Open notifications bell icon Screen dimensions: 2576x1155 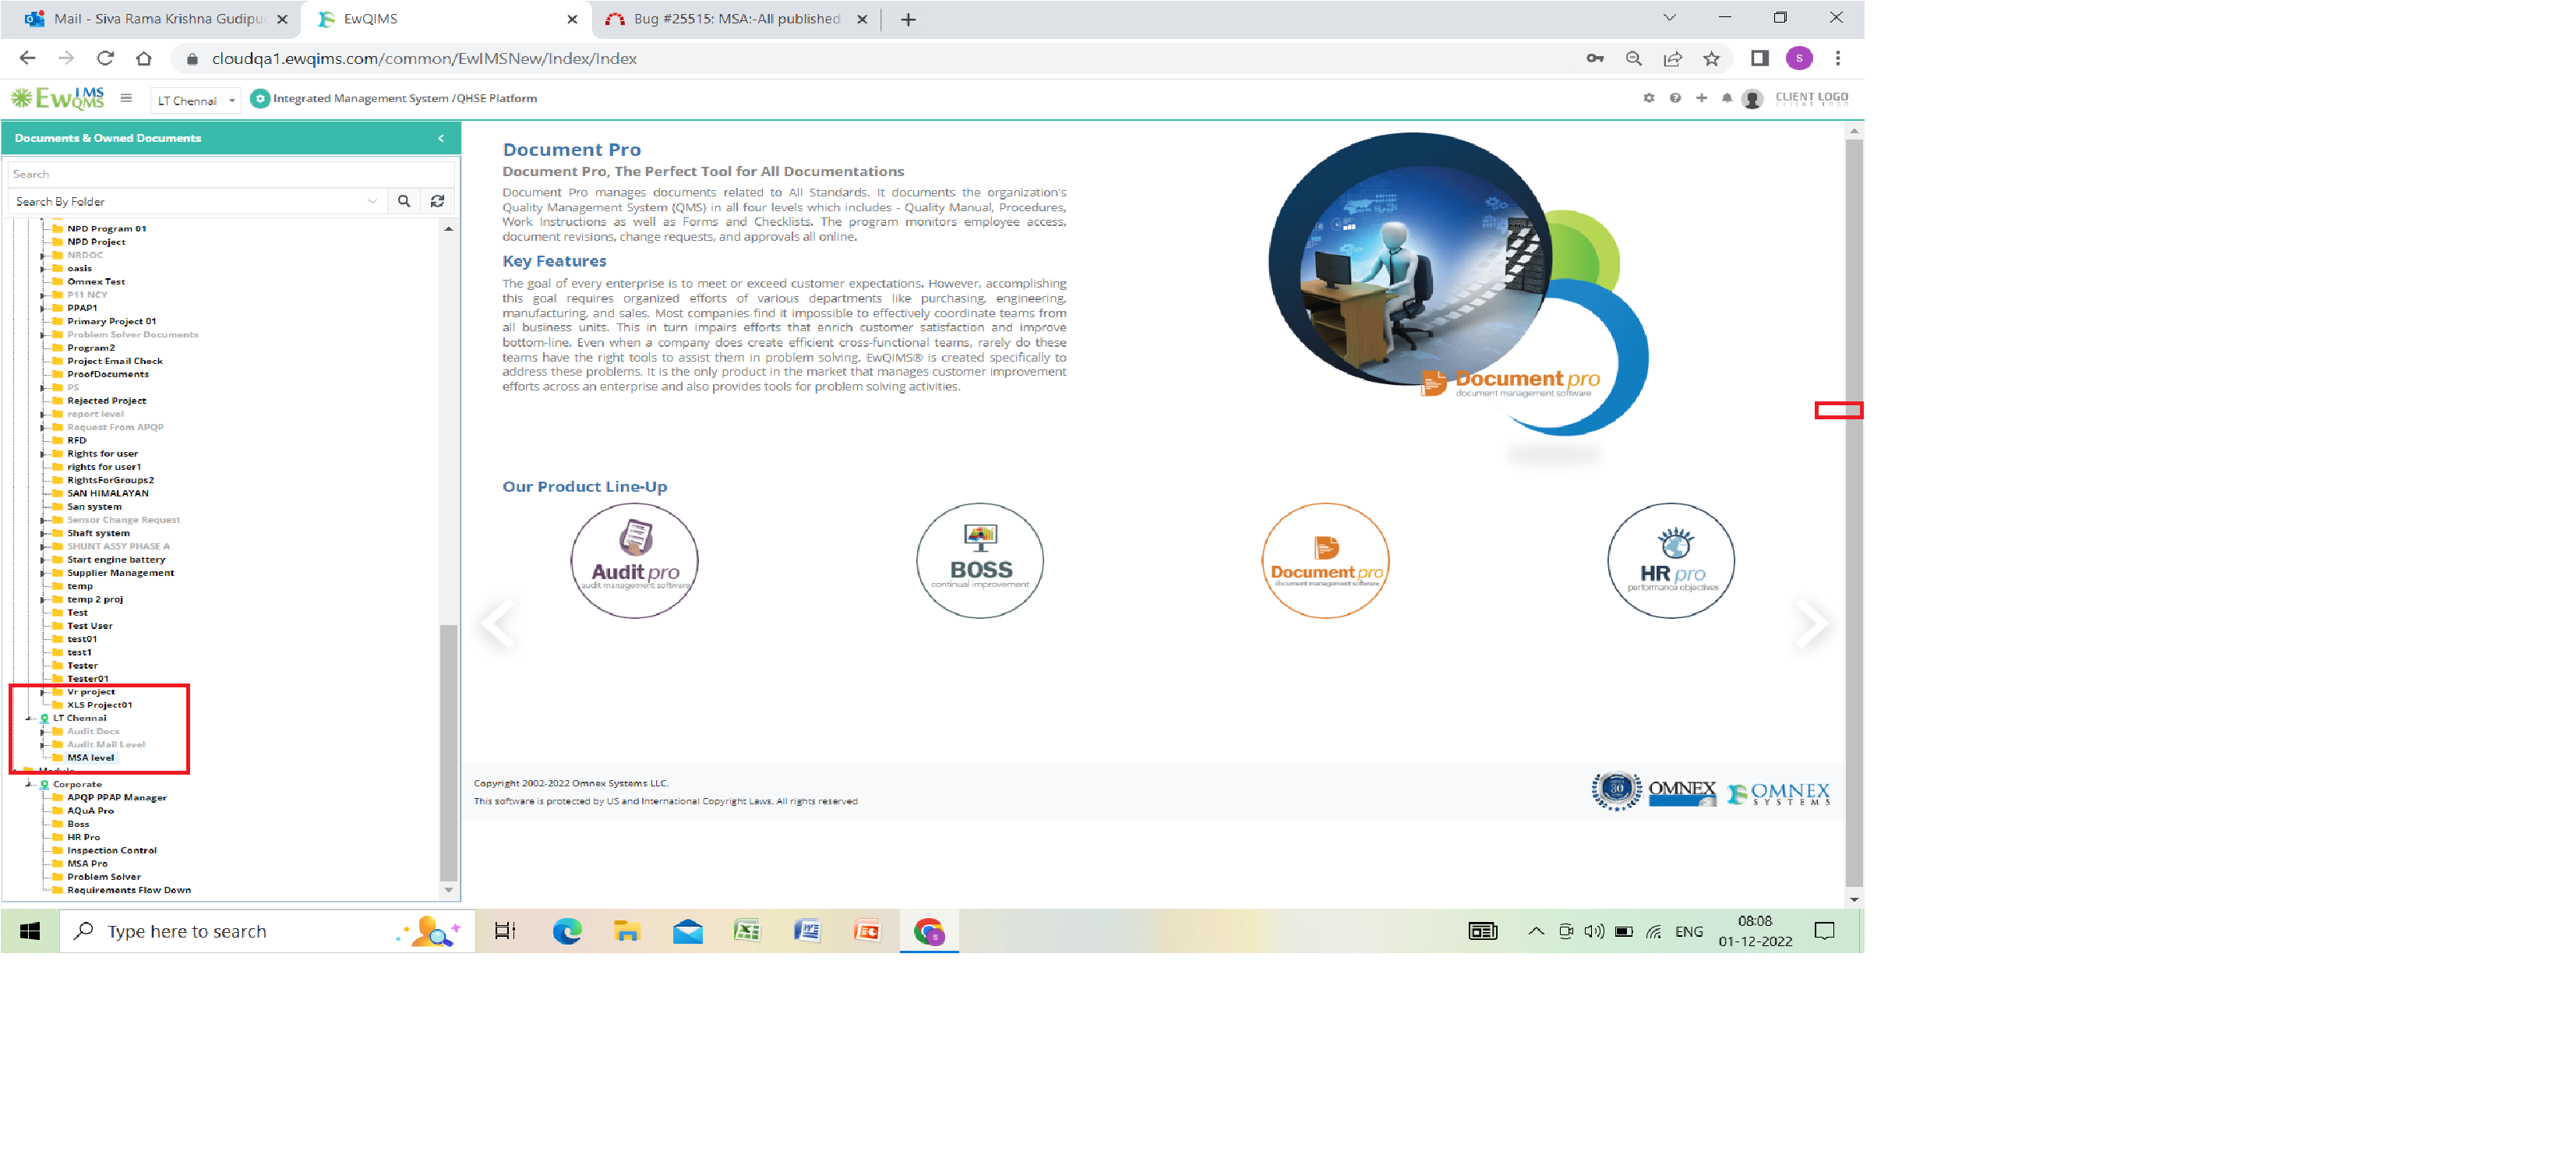(x=1726, y=98)
